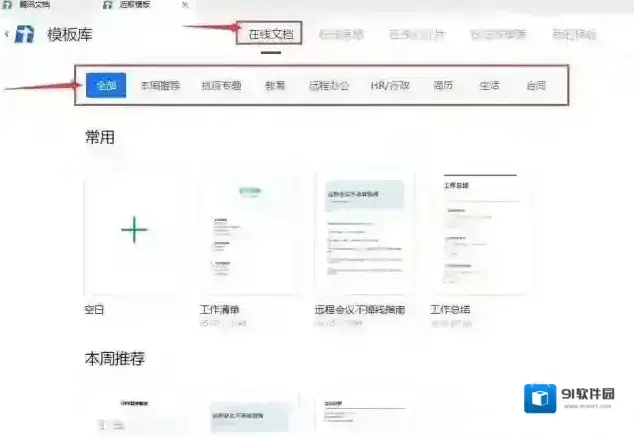
Task: Switch to the 腾讯文档 browser tab
Action: 35,5
